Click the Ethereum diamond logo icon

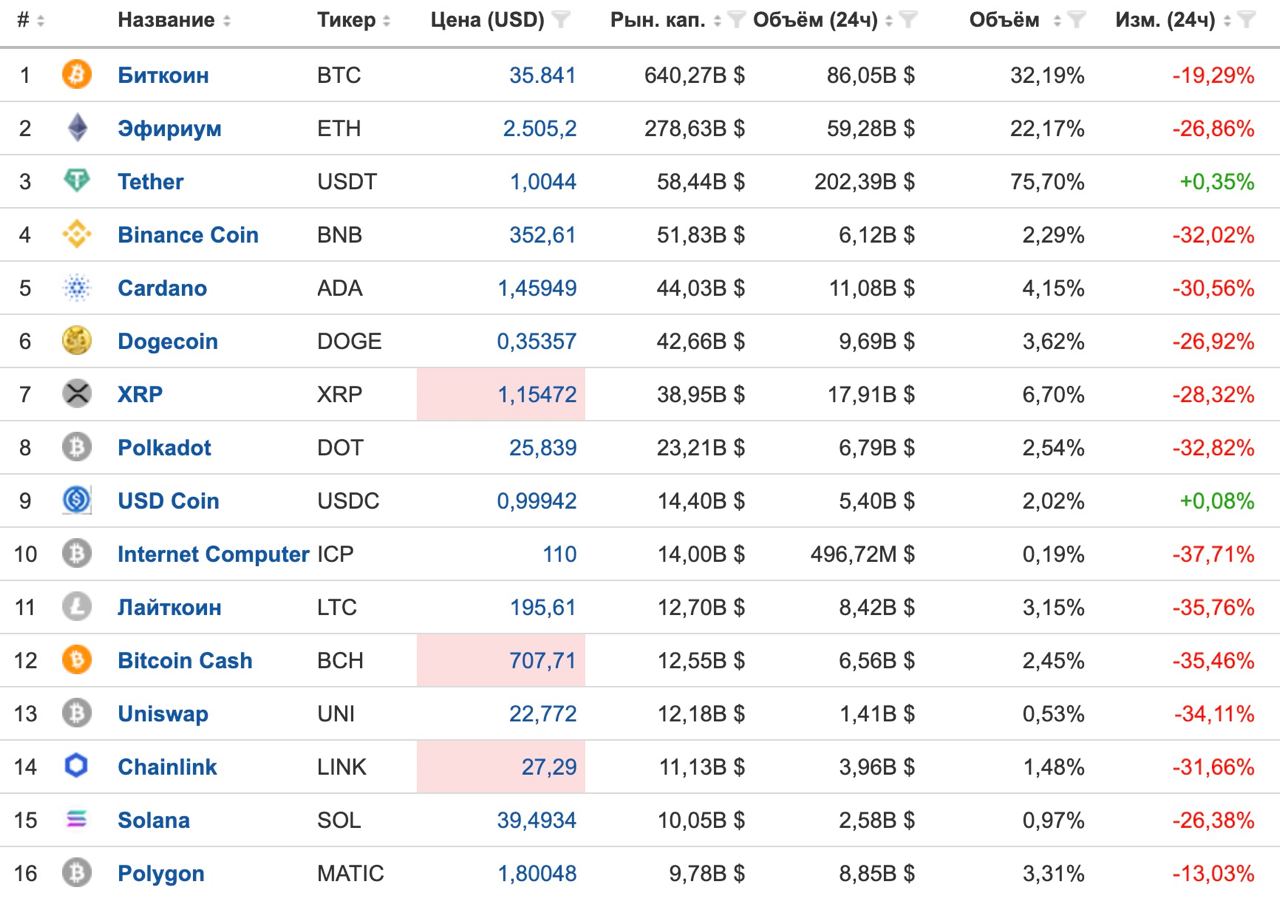point(76,128)
